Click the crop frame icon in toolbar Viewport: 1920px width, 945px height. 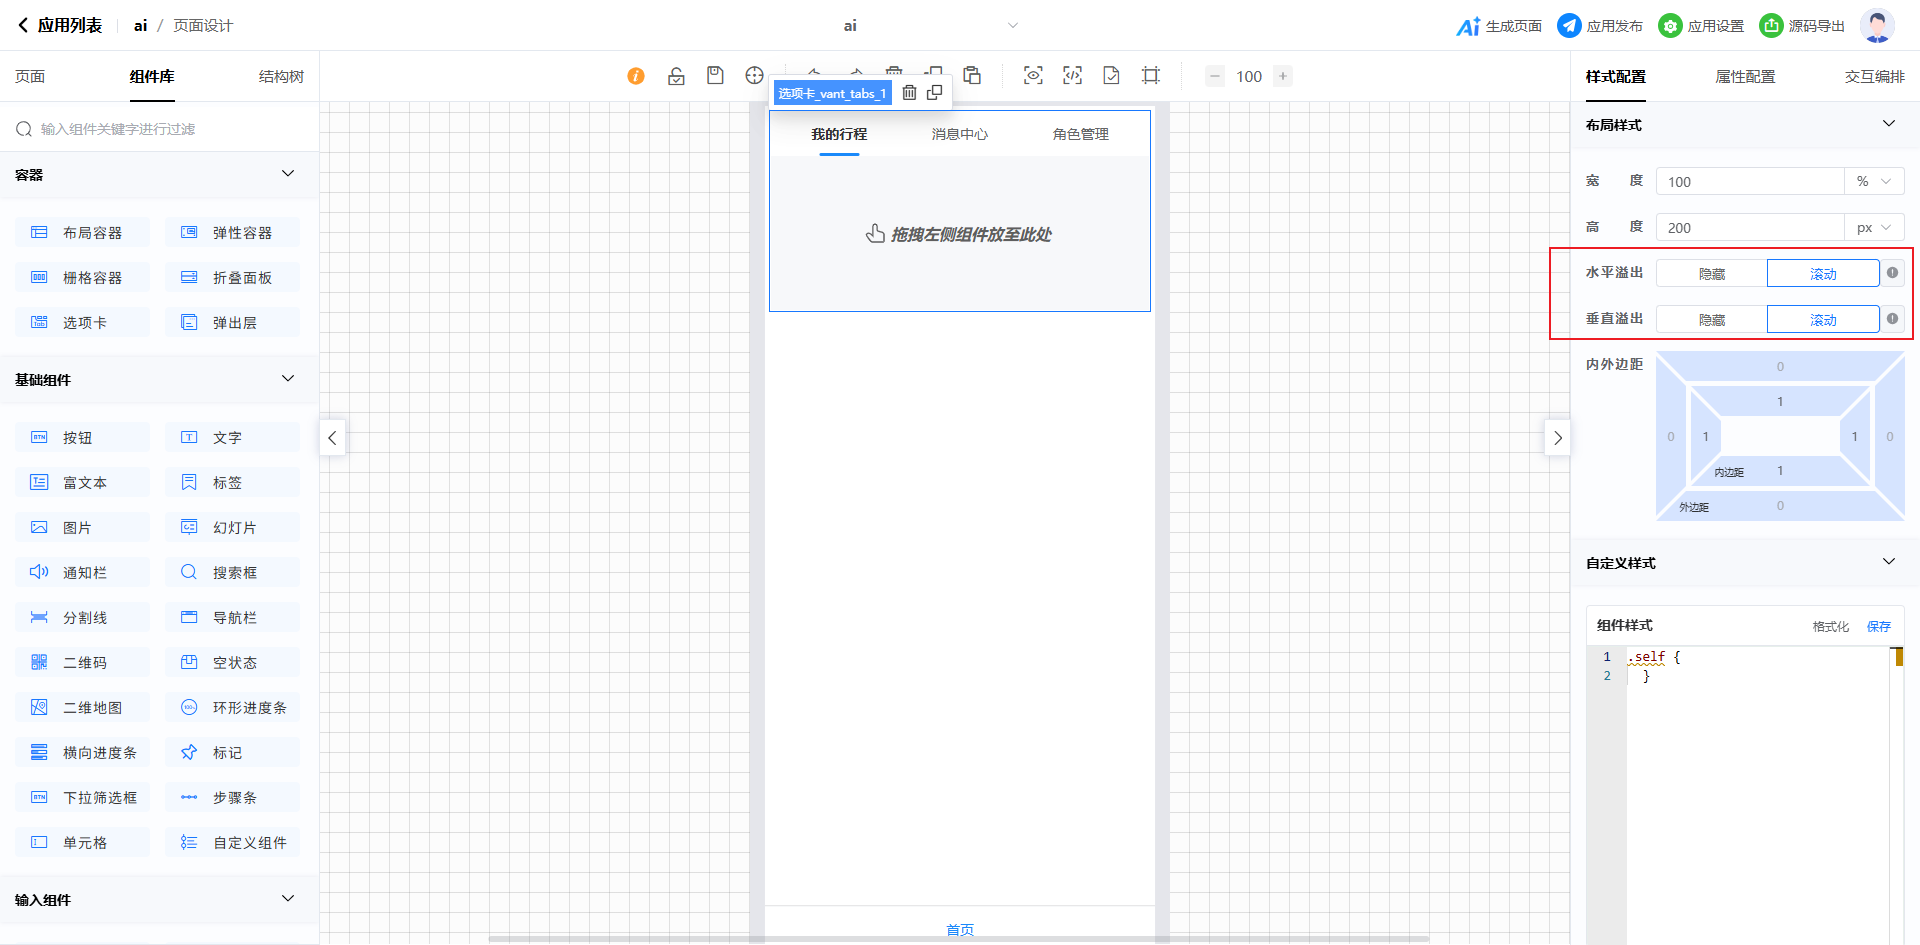1151,76
